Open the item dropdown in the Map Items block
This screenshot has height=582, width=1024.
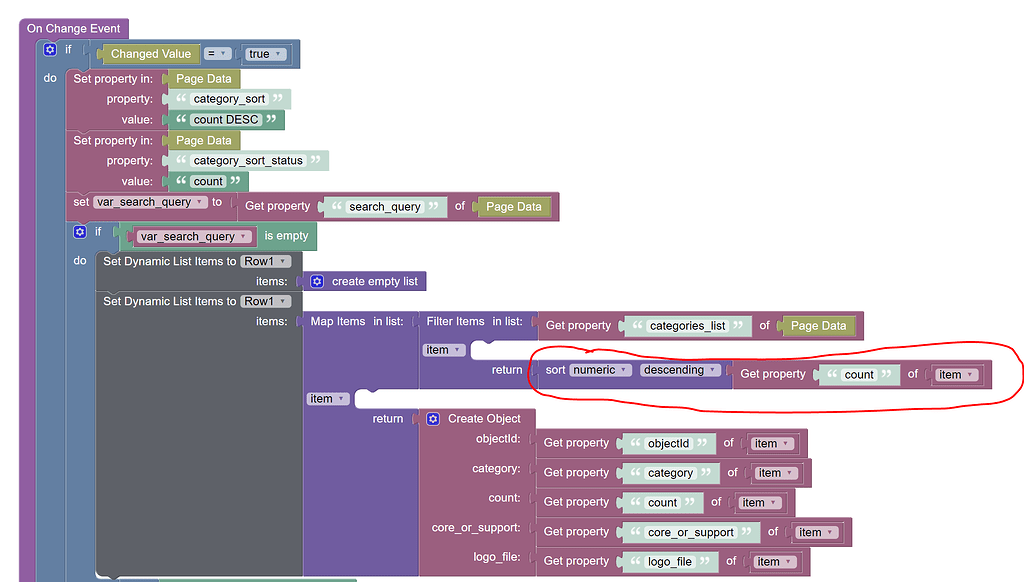(327, 397)
